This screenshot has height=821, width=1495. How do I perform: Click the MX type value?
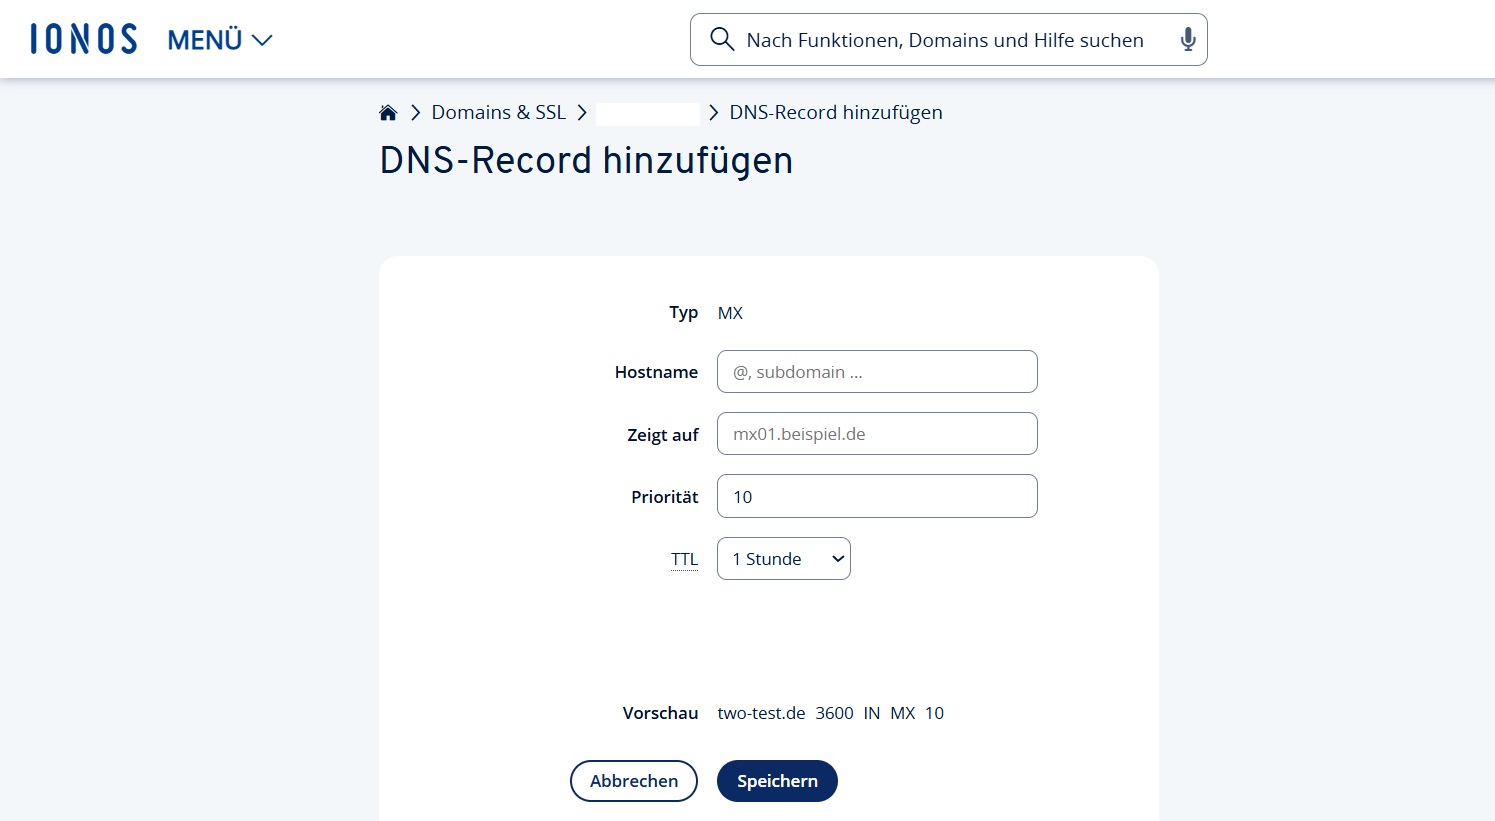tap(730, 313)
